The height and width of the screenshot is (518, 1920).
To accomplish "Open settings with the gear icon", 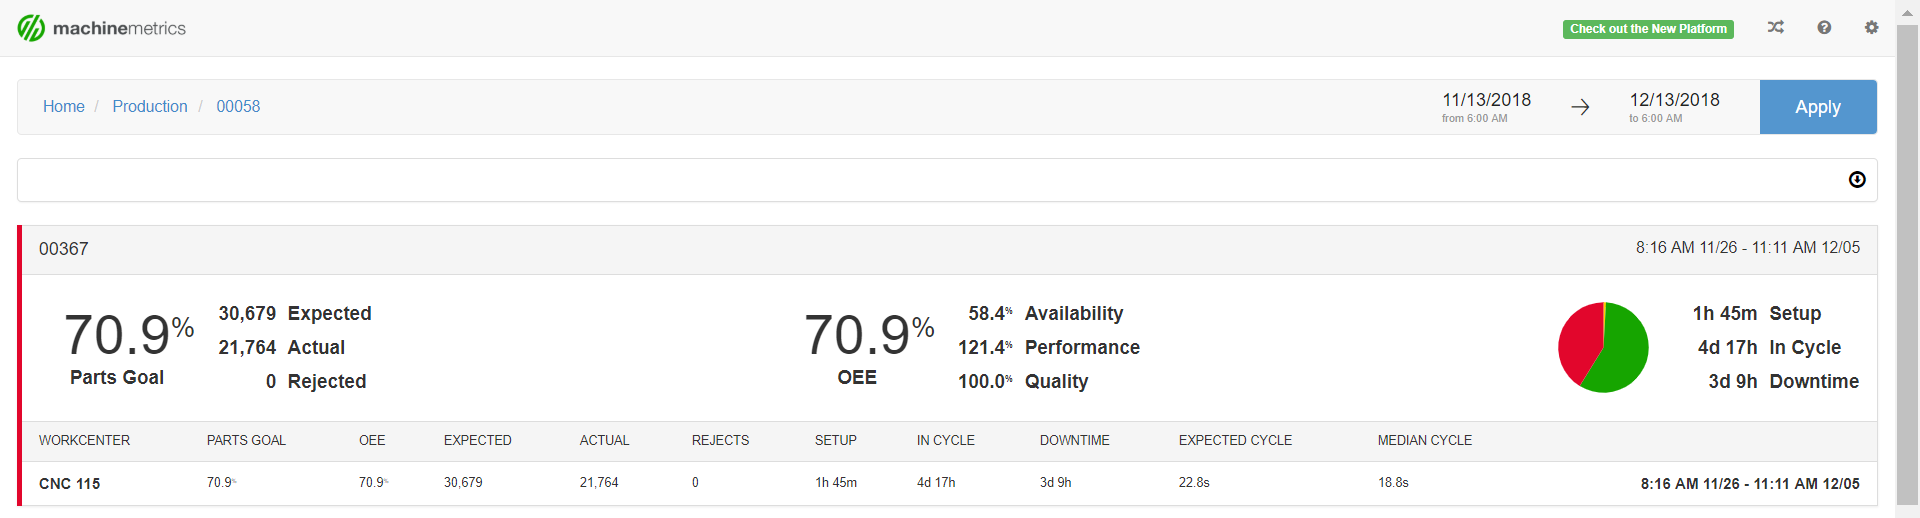I will click(1871, 28).
